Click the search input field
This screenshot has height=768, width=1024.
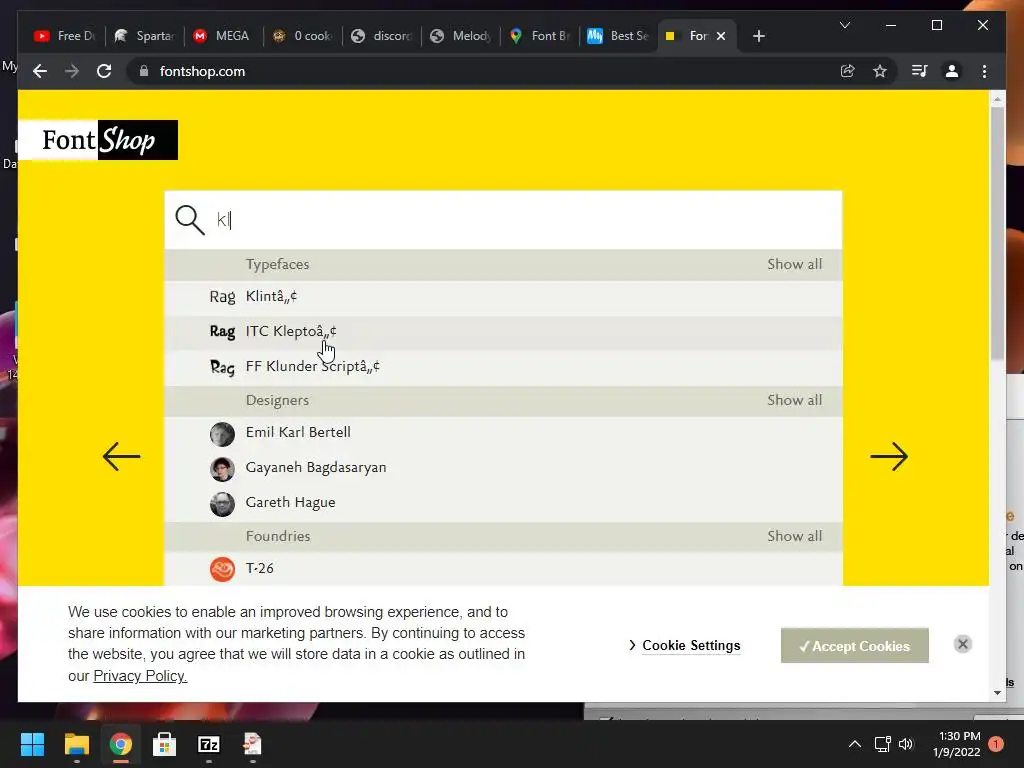pos(503,220)
